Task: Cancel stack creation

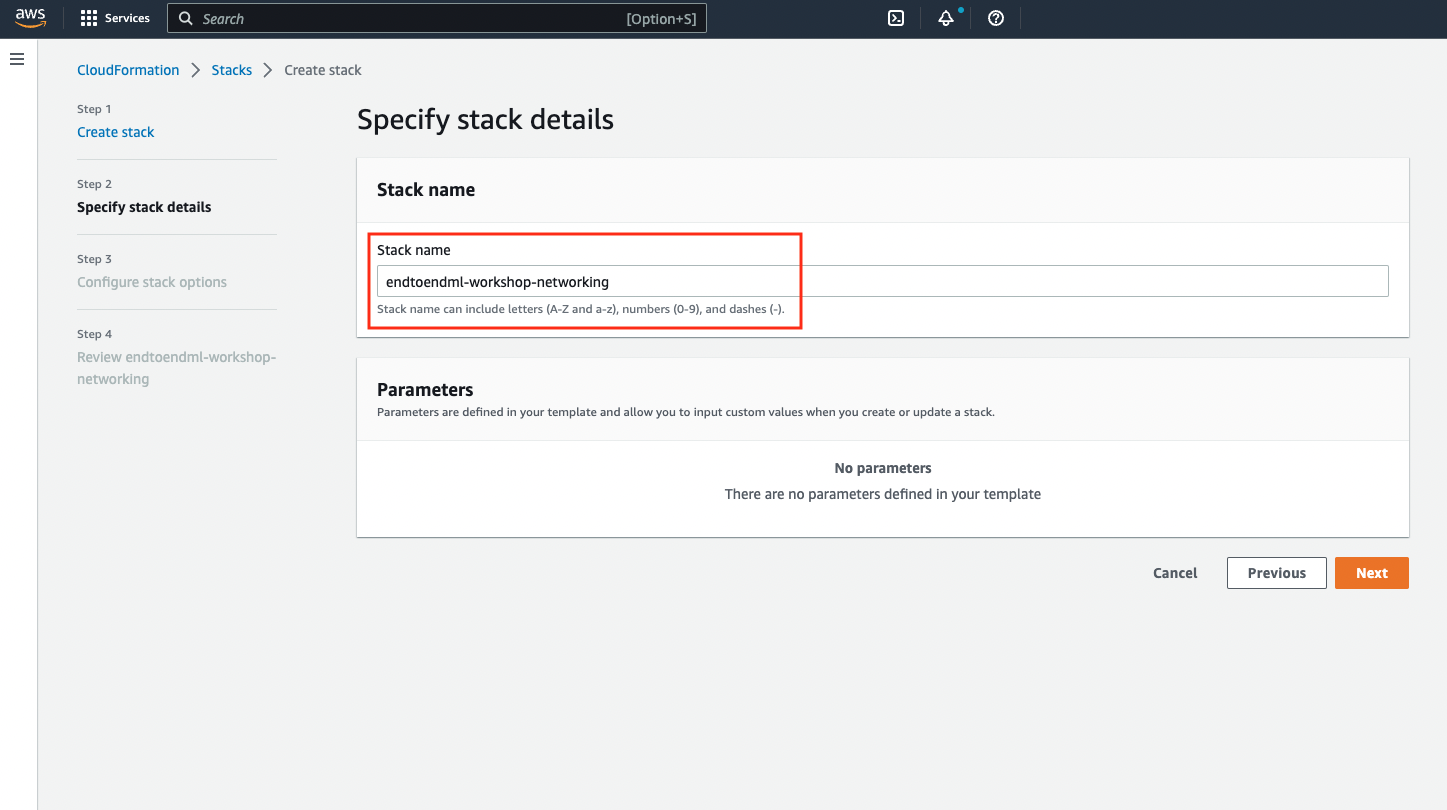Action: 1175,573
